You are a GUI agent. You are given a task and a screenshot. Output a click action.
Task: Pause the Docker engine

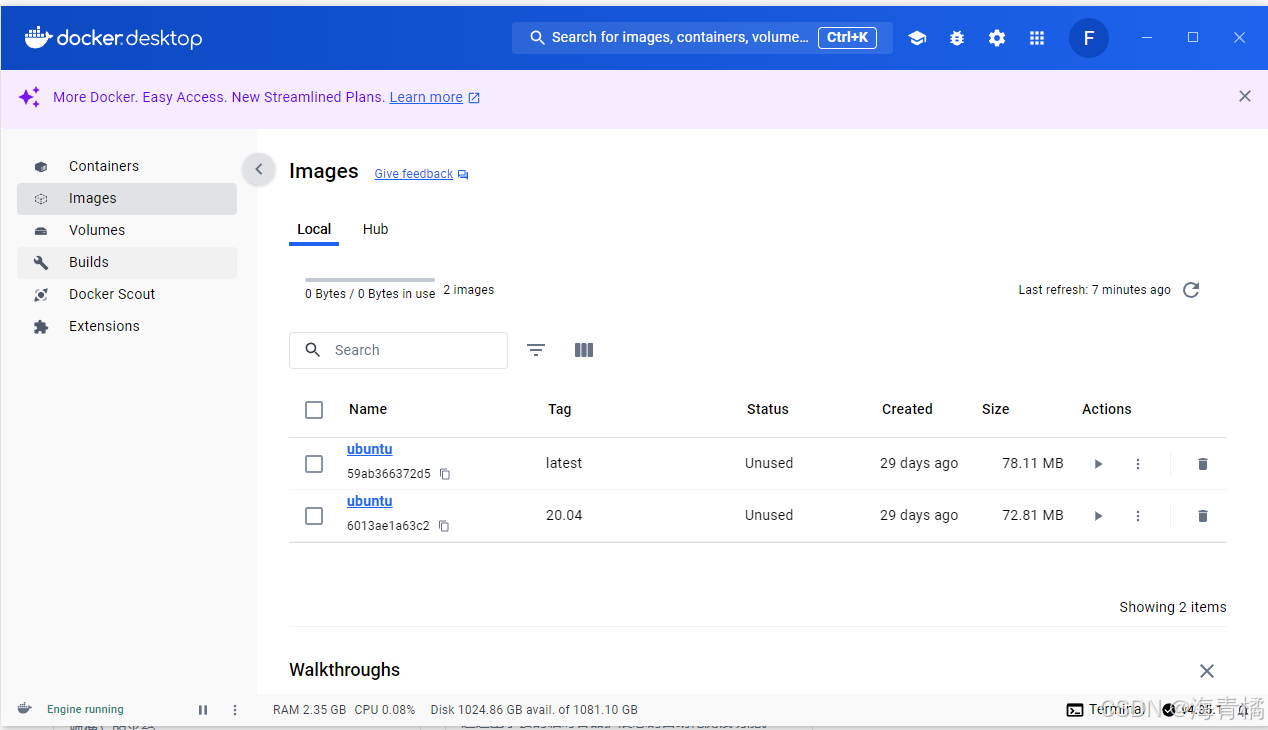[x=203, y=710]
